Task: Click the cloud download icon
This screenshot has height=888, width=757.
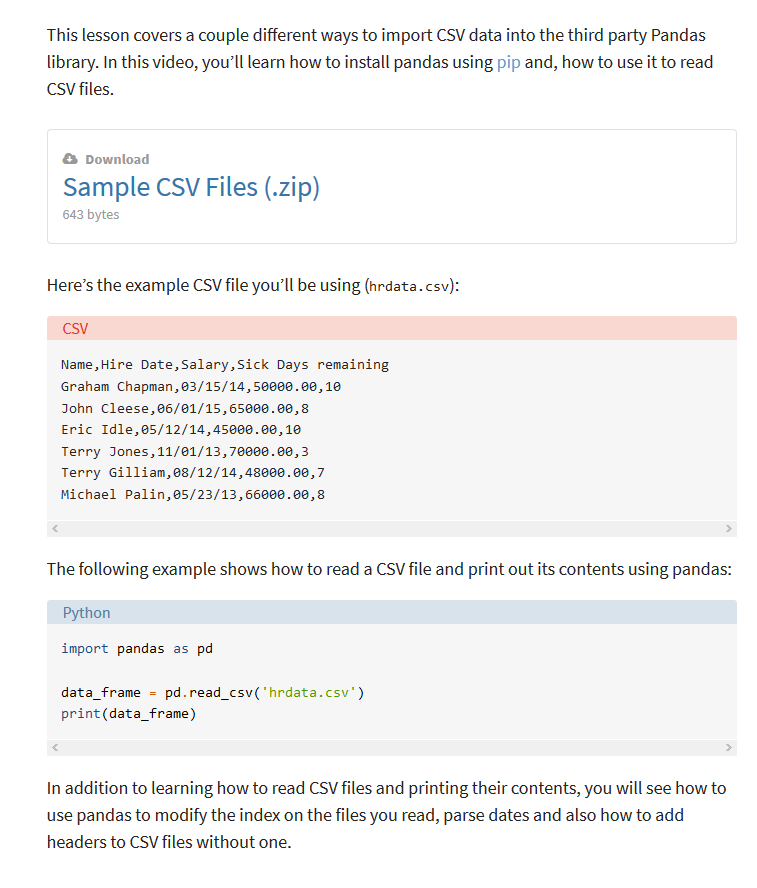Action: pos(70,159)
